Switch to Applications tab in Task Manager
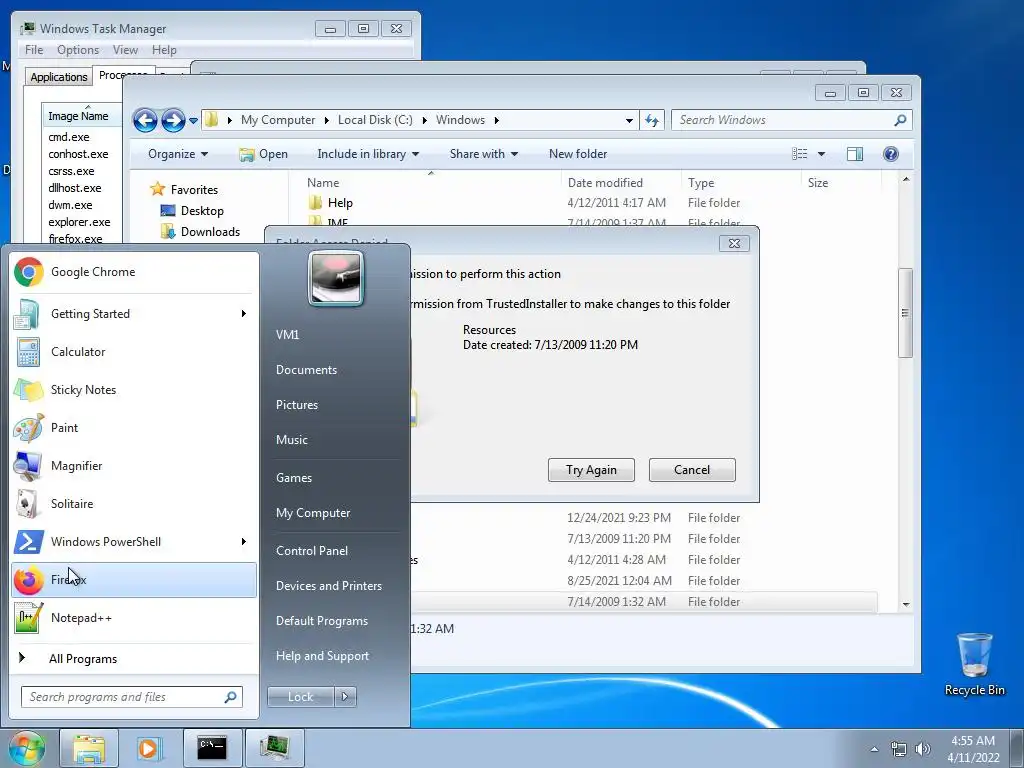The image size is (1024, 768). (59, 76)
